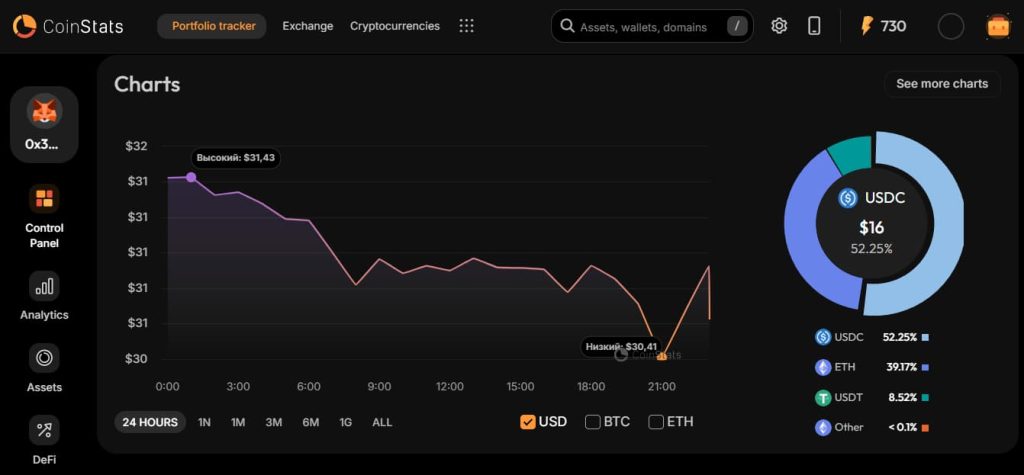
Task: Switch to the Exchange menu item
Action: point(307,26)
